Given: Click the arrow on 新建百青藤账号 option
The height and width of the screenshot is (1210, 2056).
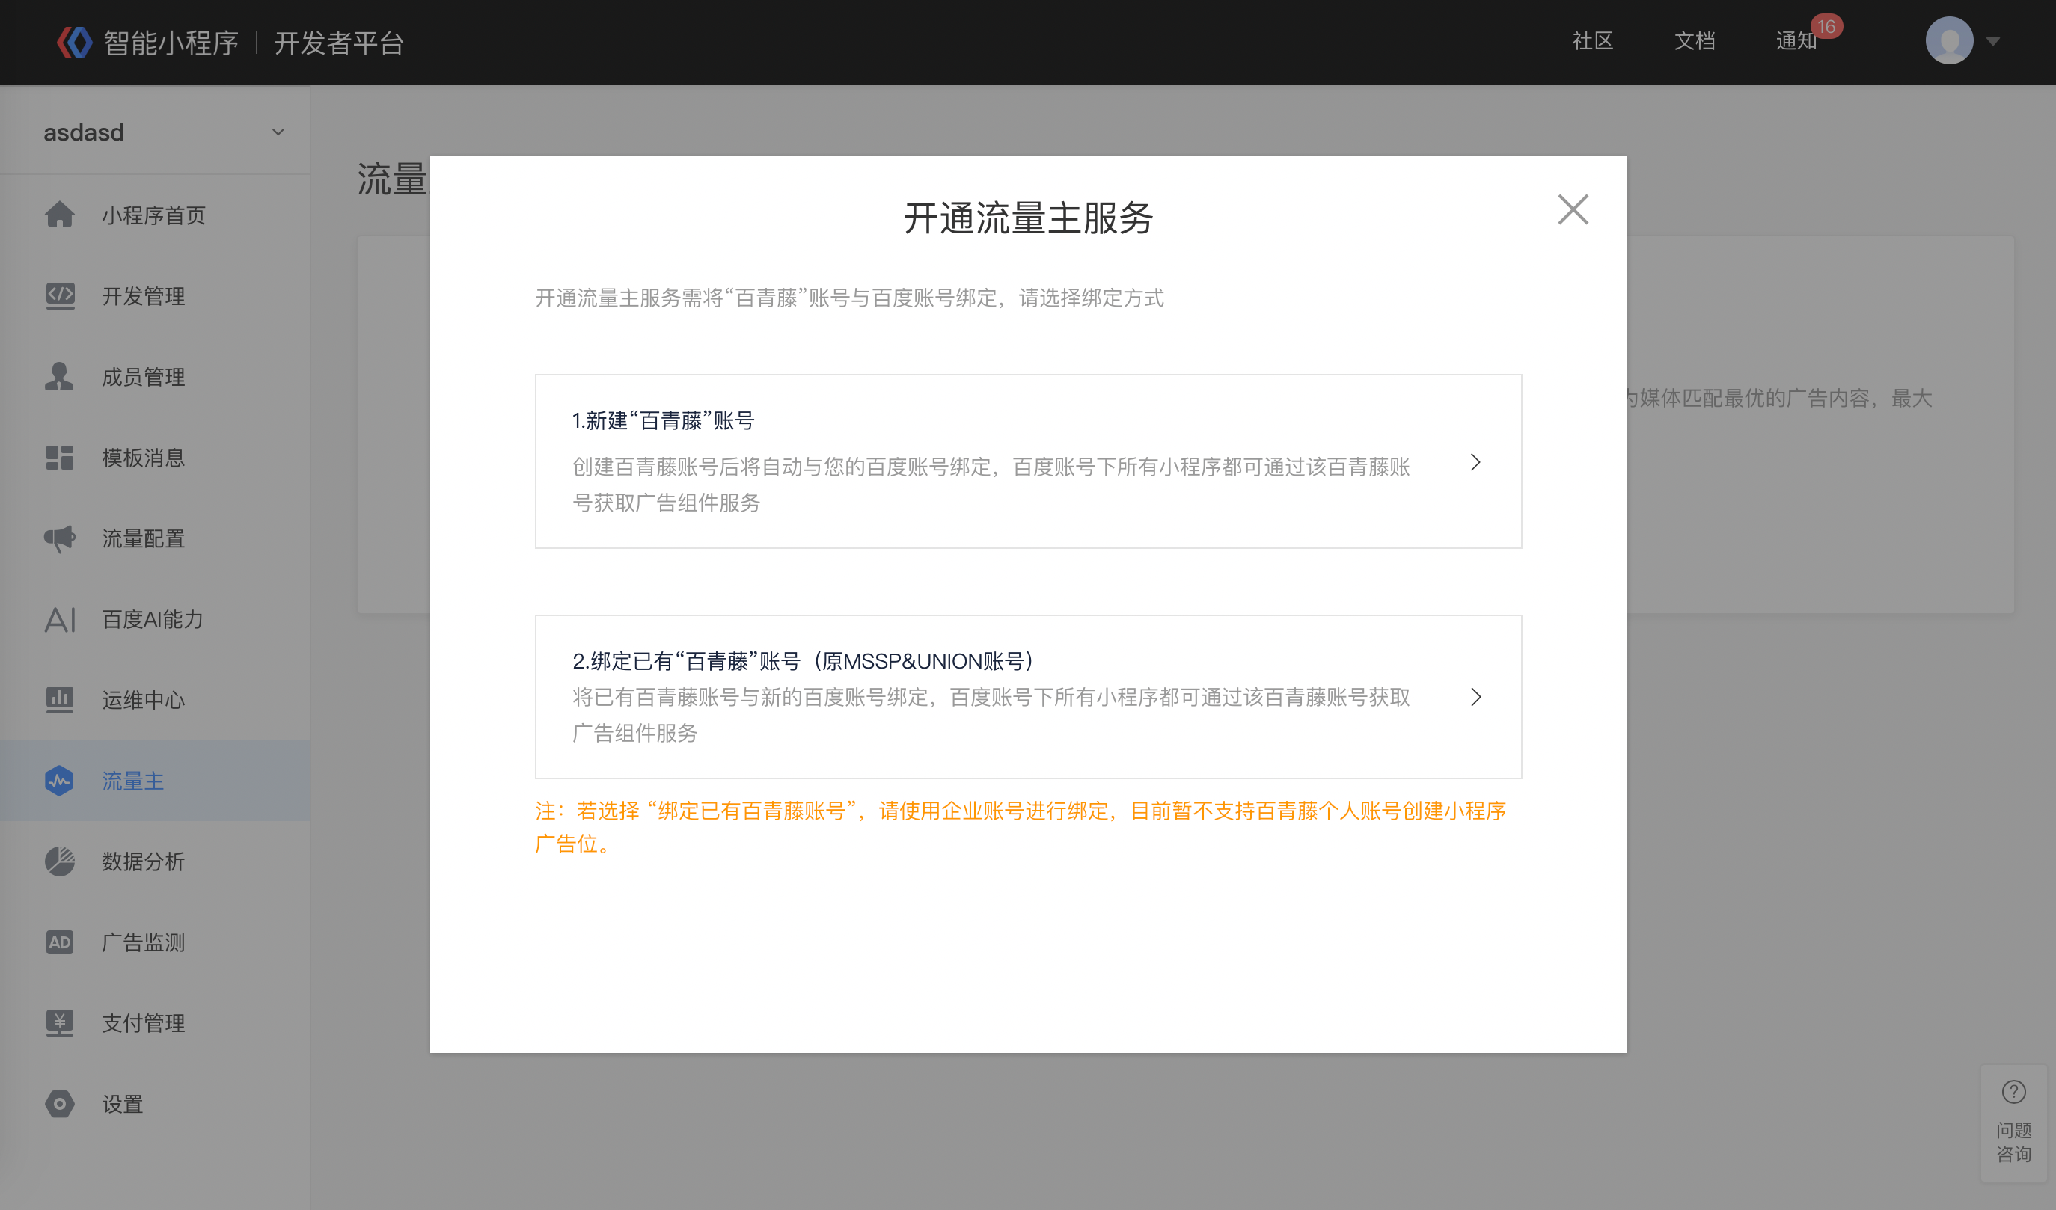Looking at the screenshot, I should (x=1476, y=462).
